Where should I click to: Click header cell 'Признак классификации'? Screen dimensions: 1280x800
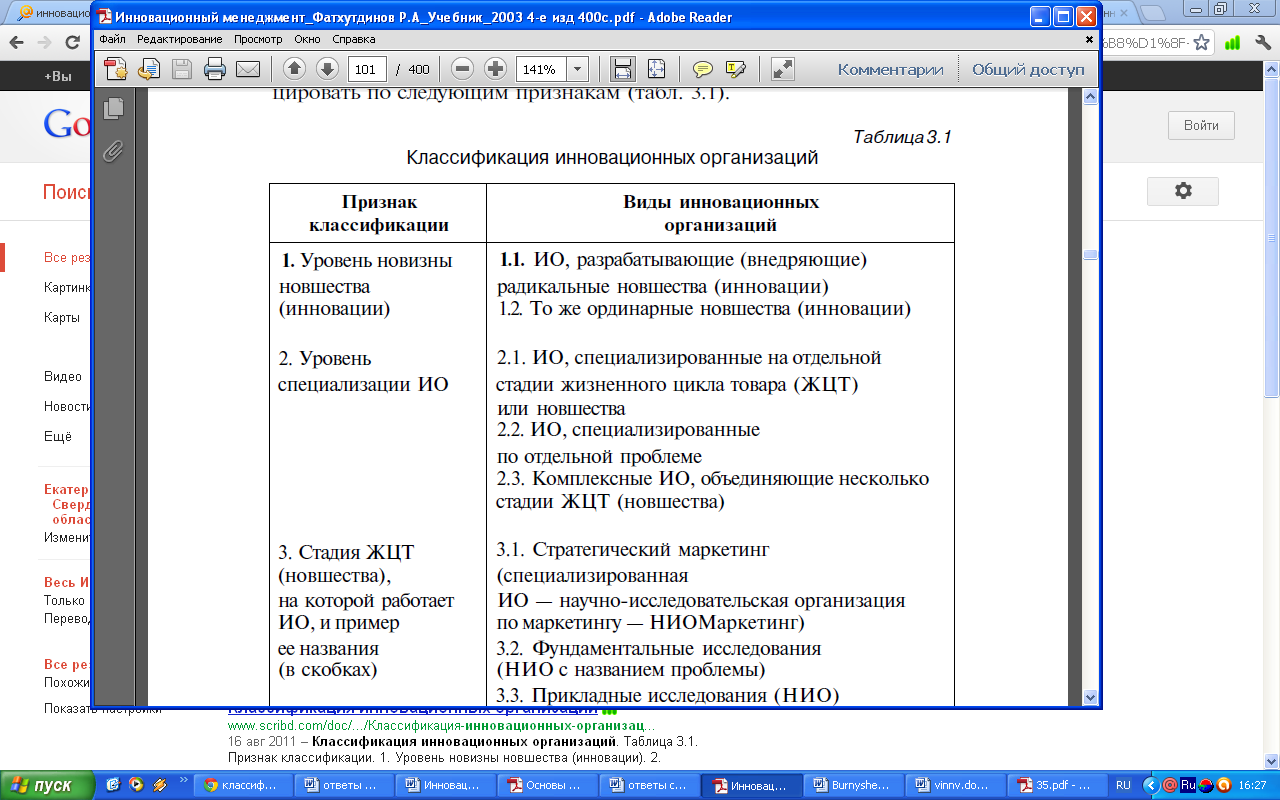click(379, 214)
